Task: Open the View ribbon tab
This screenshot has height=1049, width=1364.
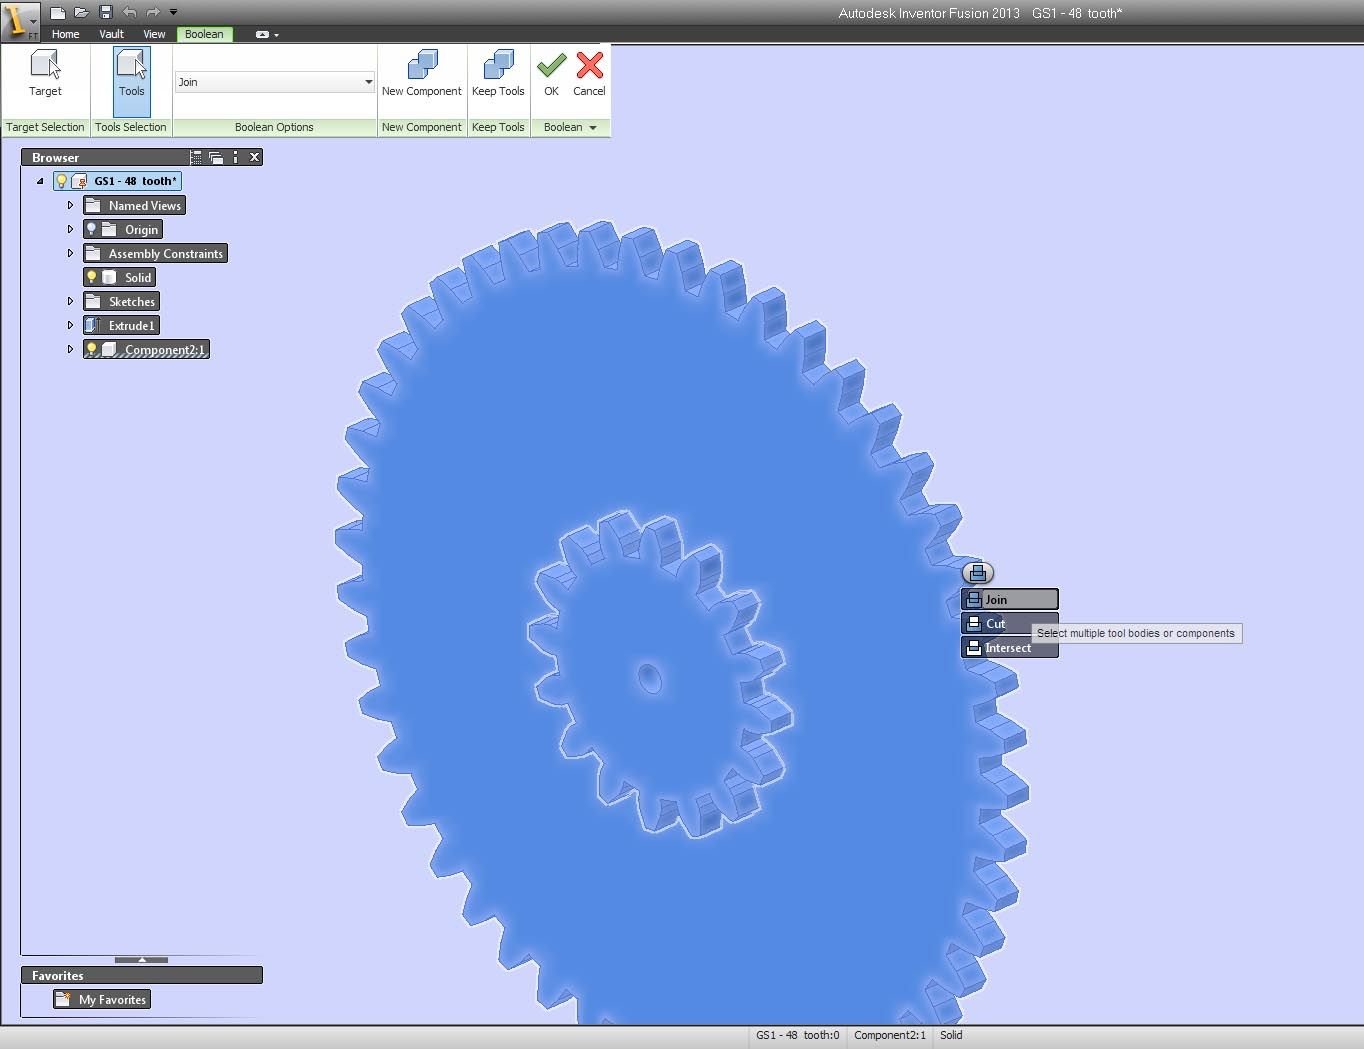Action: coord(153,33)
